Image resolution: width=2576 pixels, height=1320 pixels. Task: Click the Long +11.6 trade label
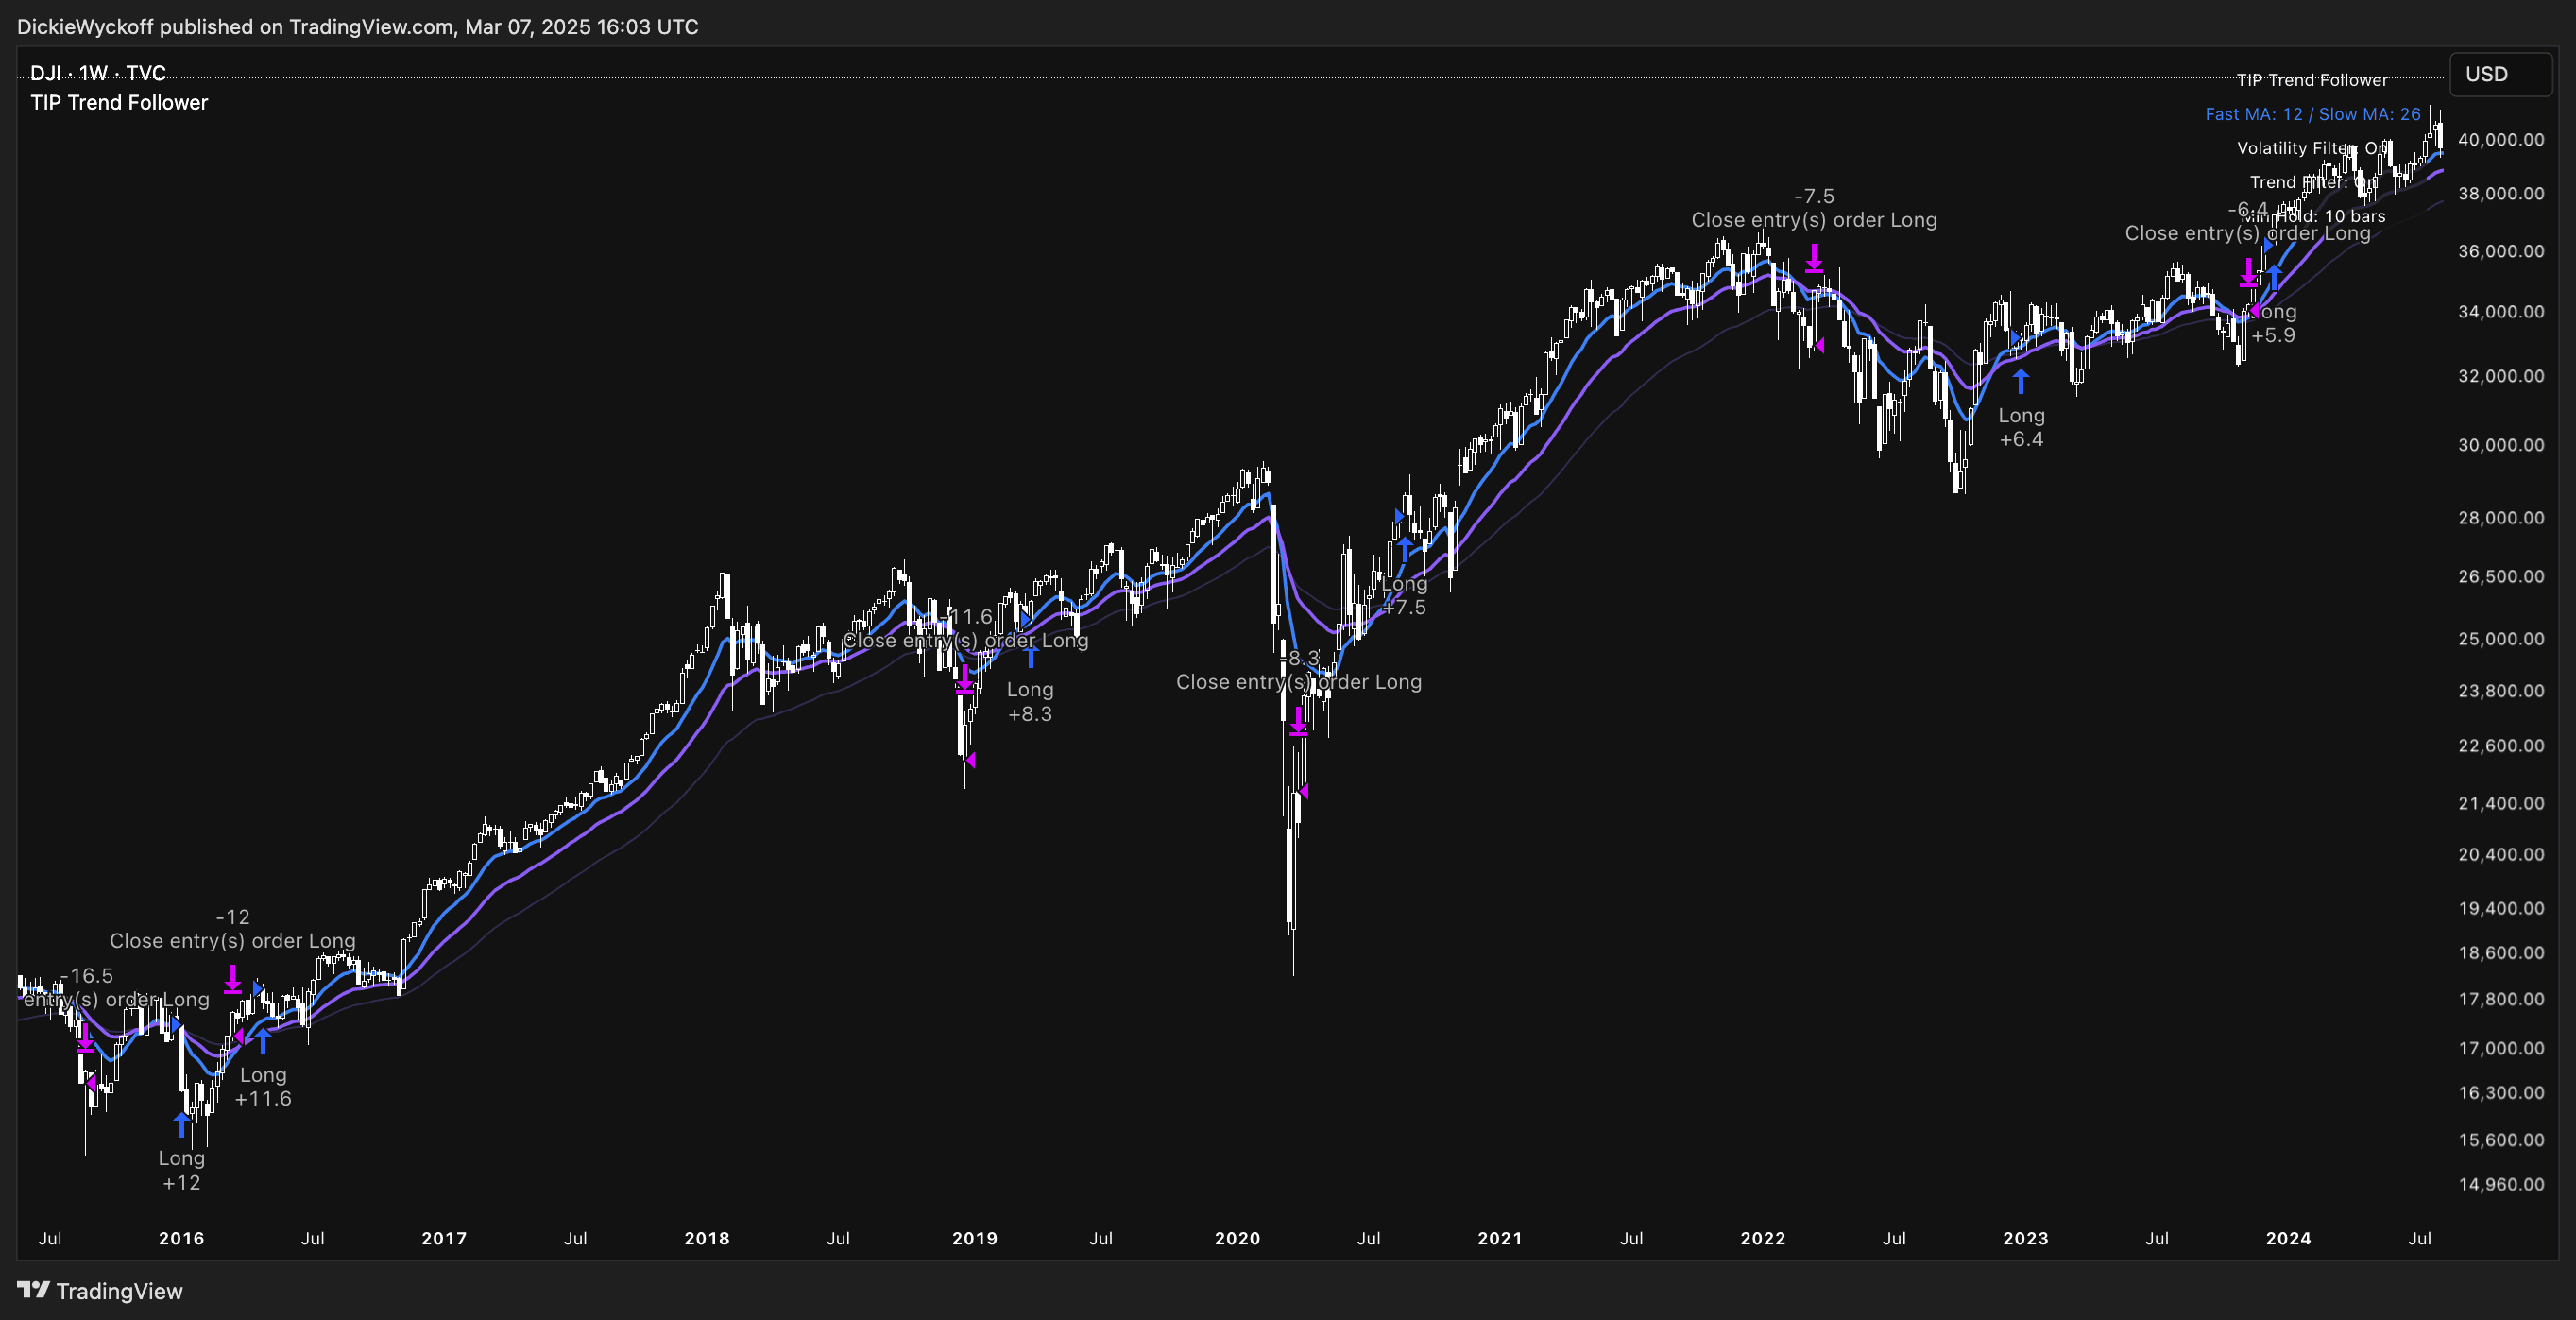263,1087
